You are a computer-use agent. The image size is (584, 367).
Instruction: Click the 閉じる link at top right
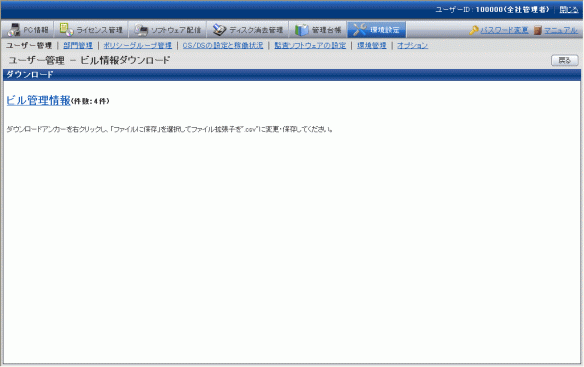(x=569, y=10)
